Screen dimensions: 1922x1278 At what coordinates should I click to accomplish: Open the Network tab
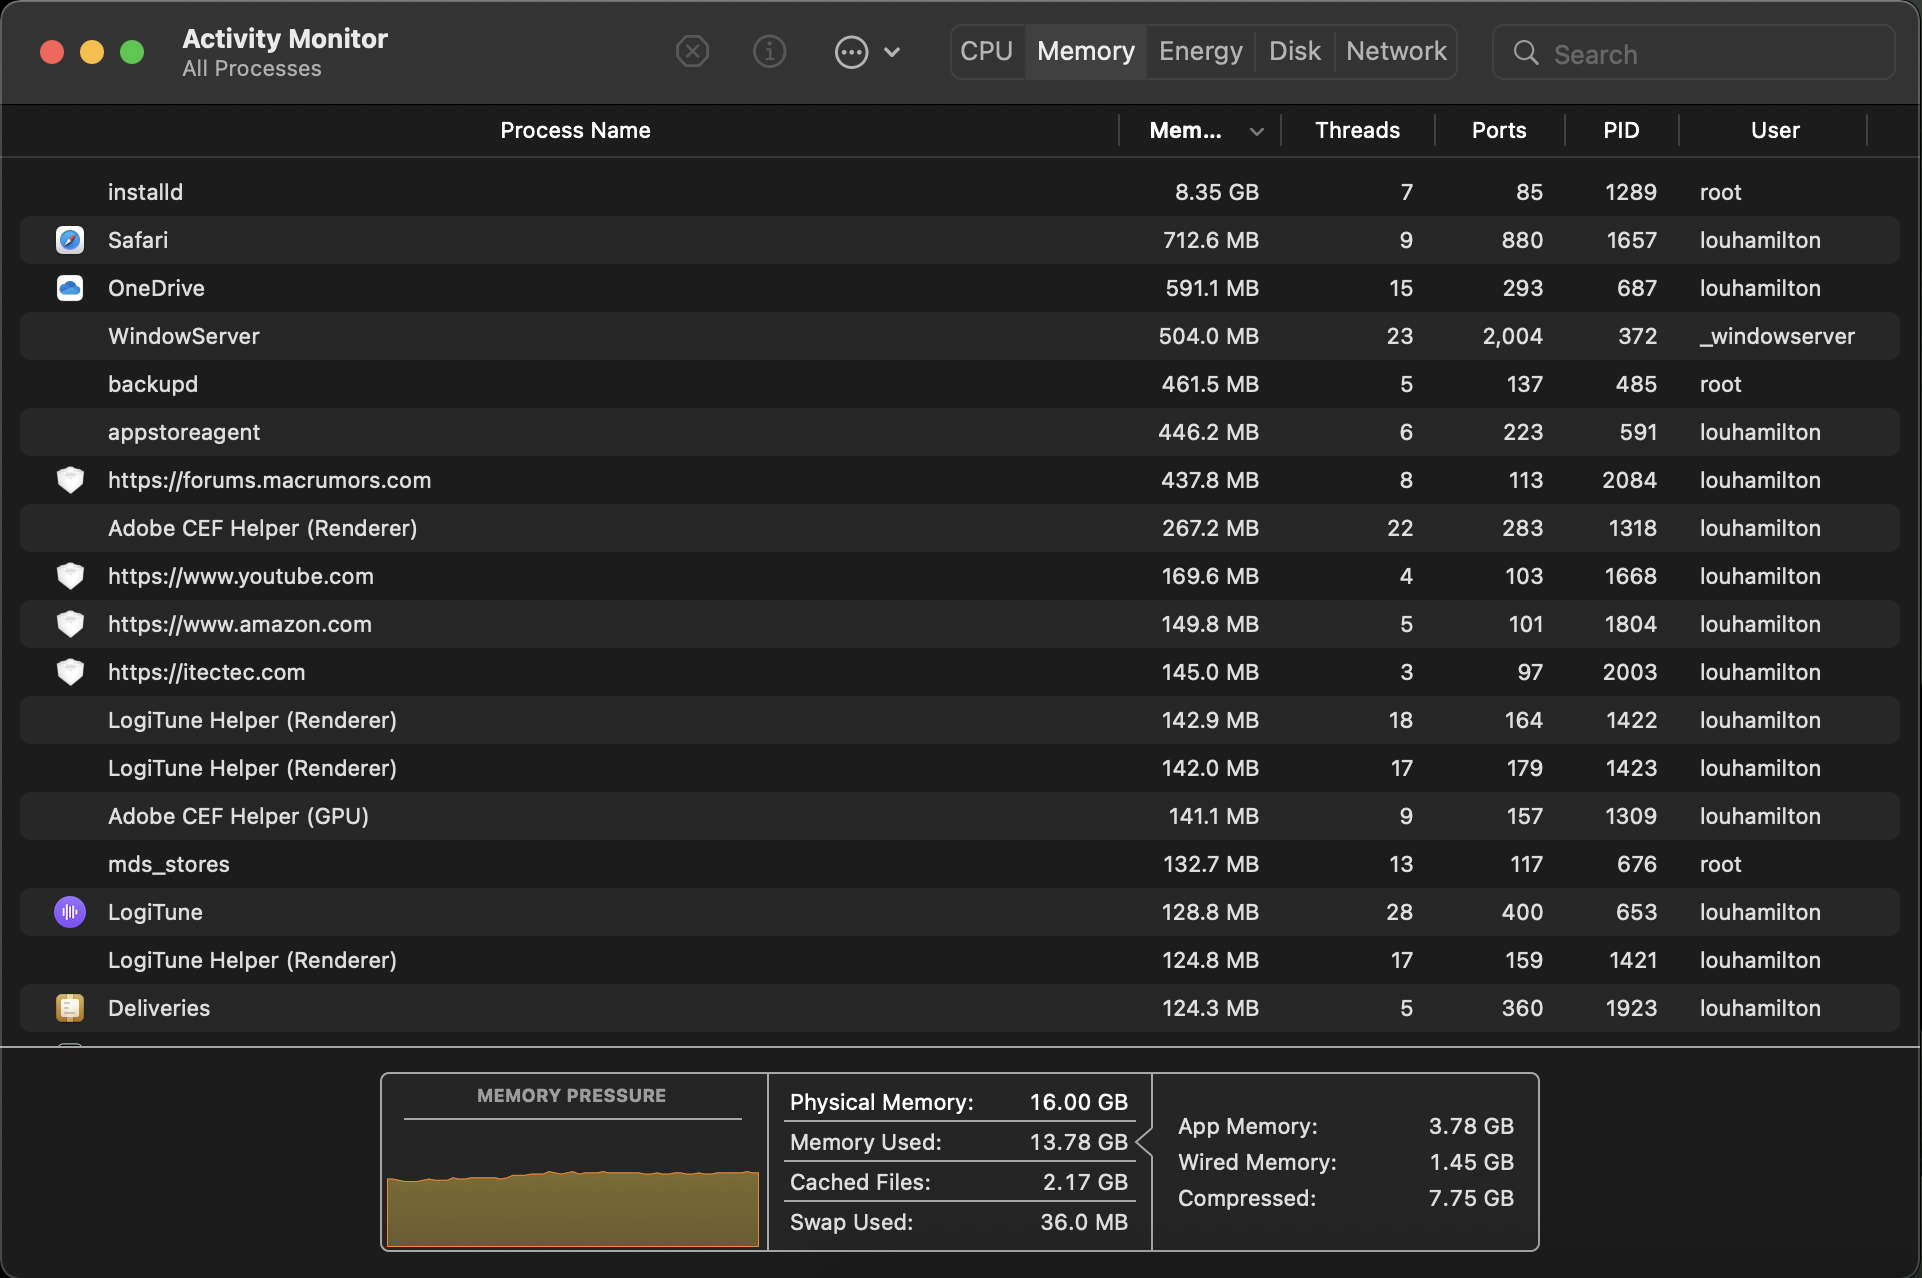tap(1396, 51)
